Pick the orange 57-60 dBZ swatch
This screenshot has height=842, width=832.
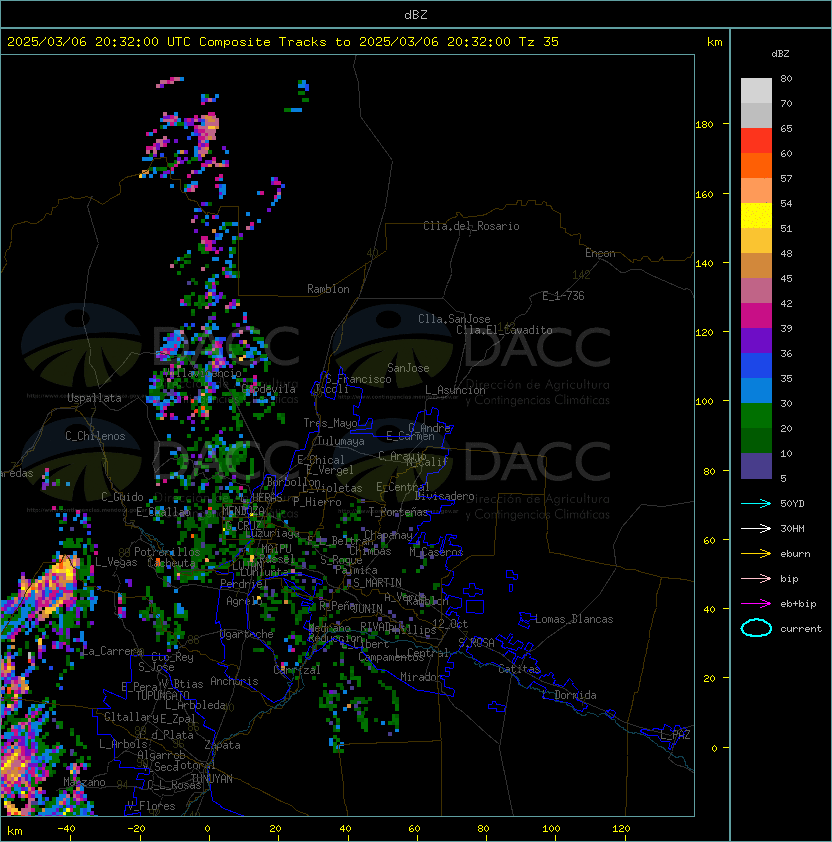(x=756, y=166)
